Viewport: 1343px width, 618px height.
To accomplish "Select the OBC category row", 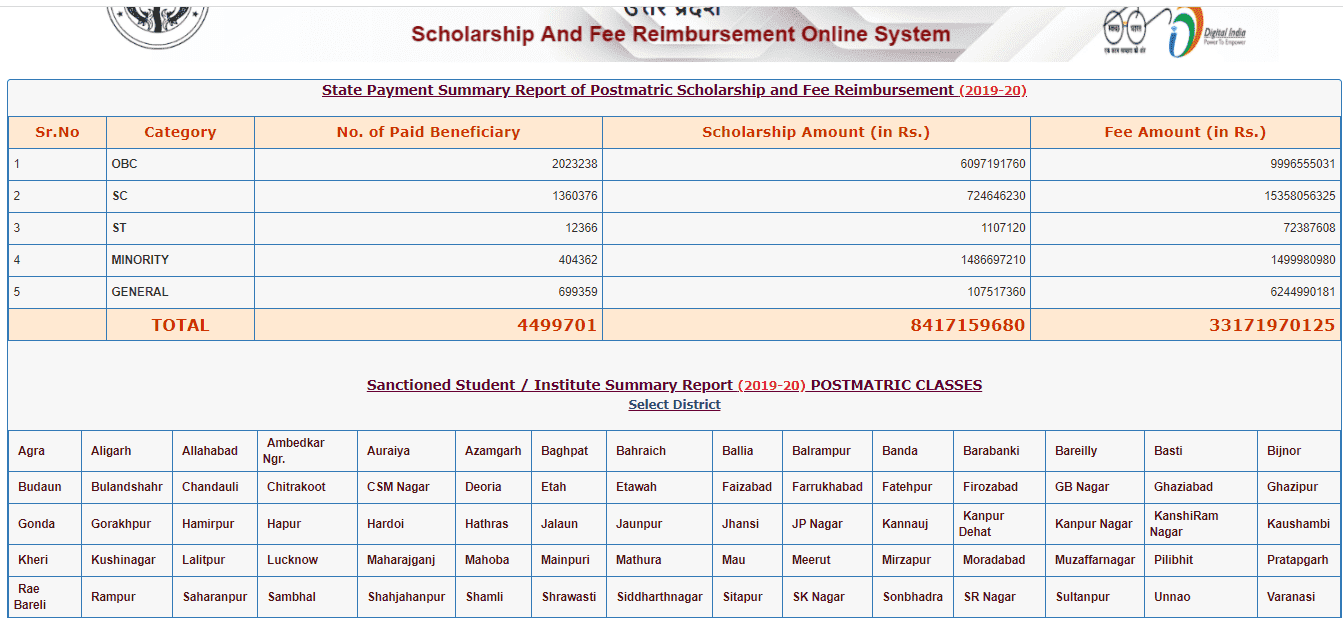I will [123, 164].
